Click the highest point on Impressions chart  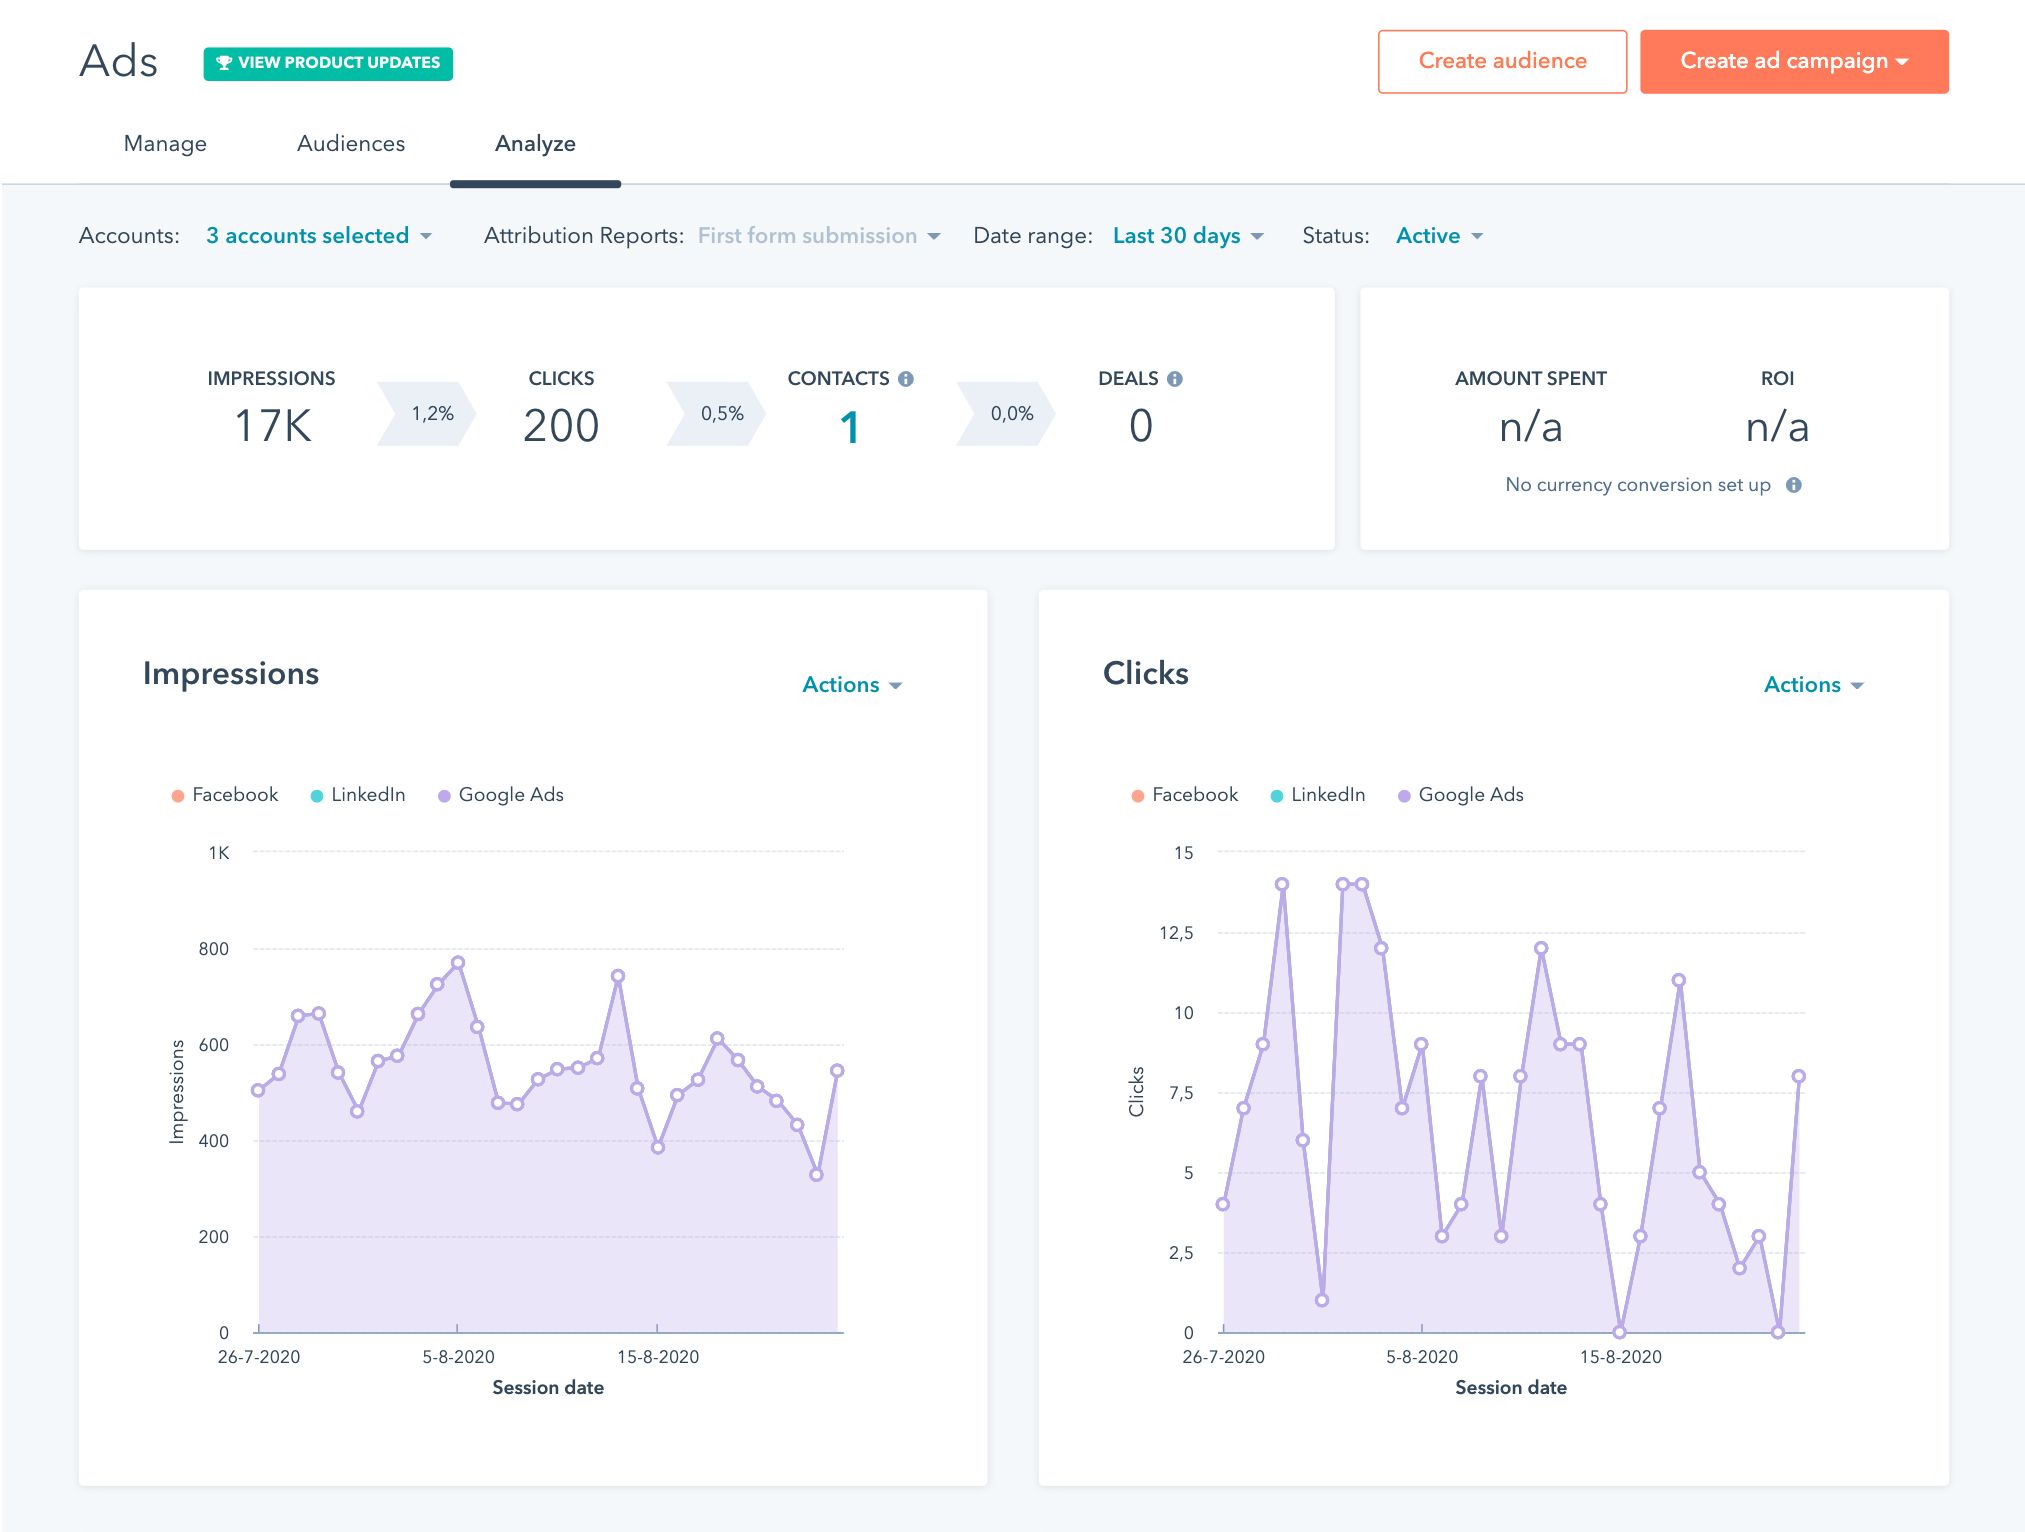458,963
